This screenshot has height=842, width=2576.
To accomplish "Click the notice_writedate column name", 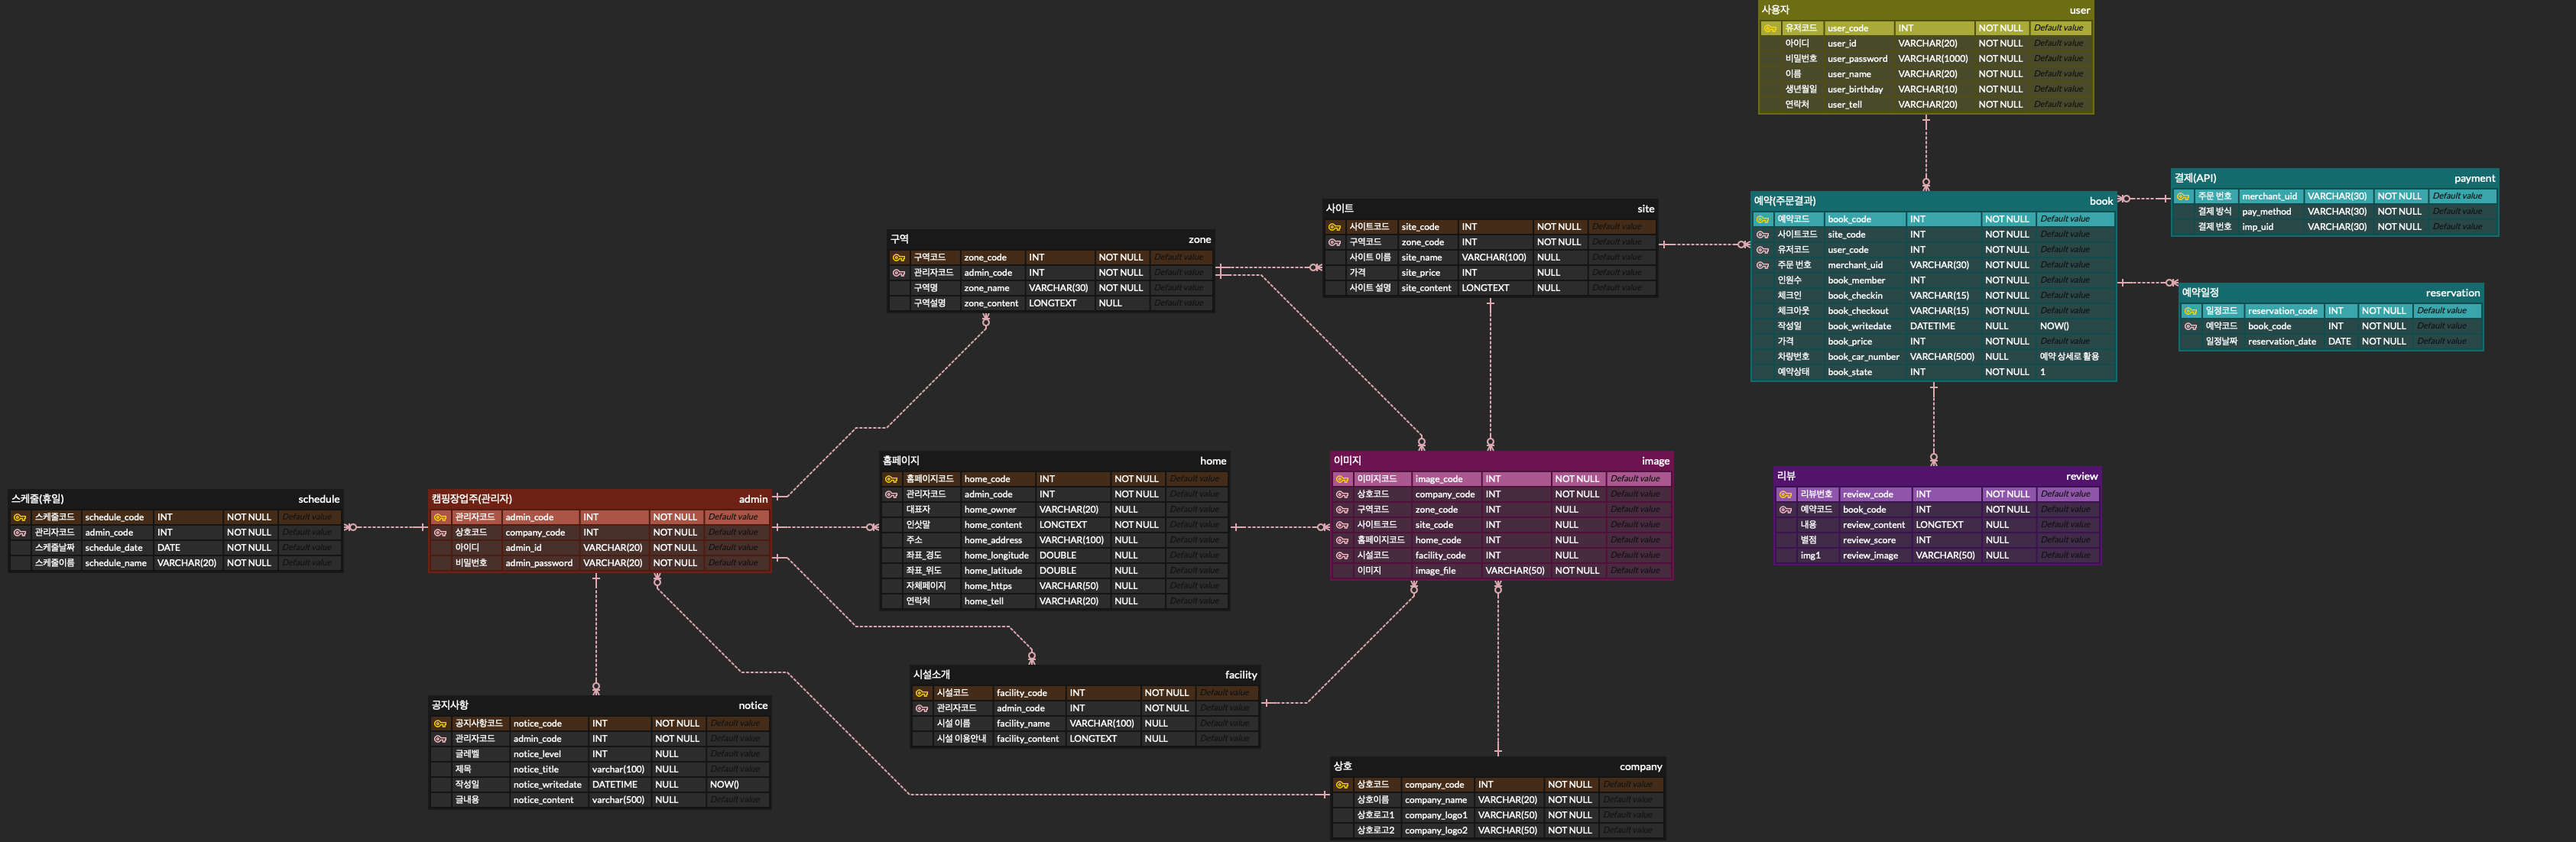I will pyautogui.click(x=546, y=785).
